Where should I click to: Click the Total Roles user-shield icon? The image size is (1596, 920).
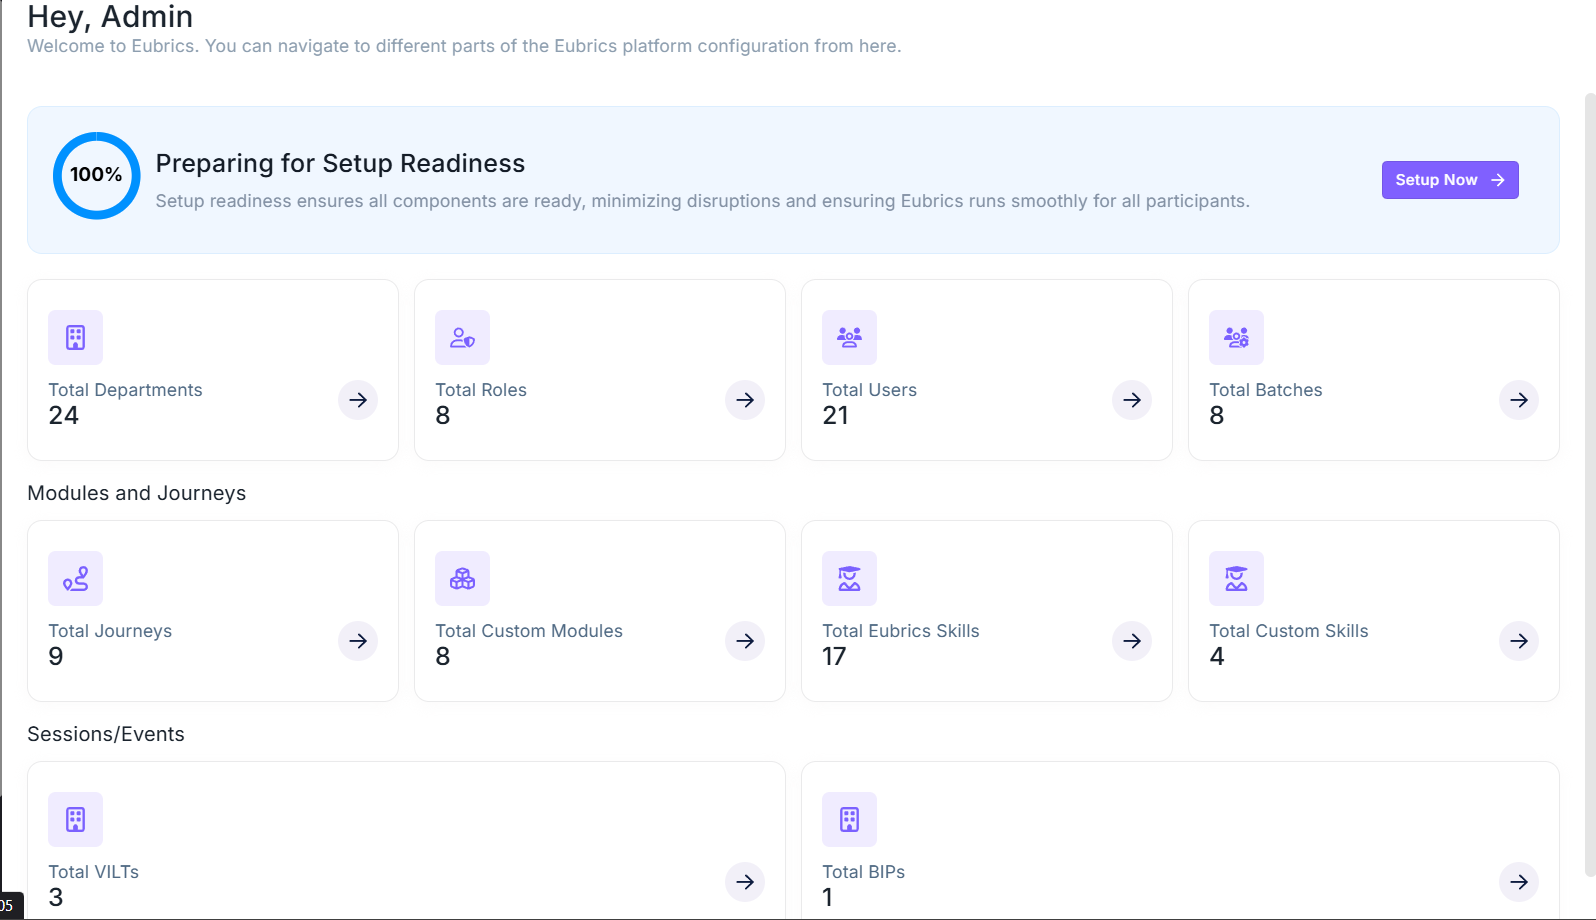click(462, 338)
